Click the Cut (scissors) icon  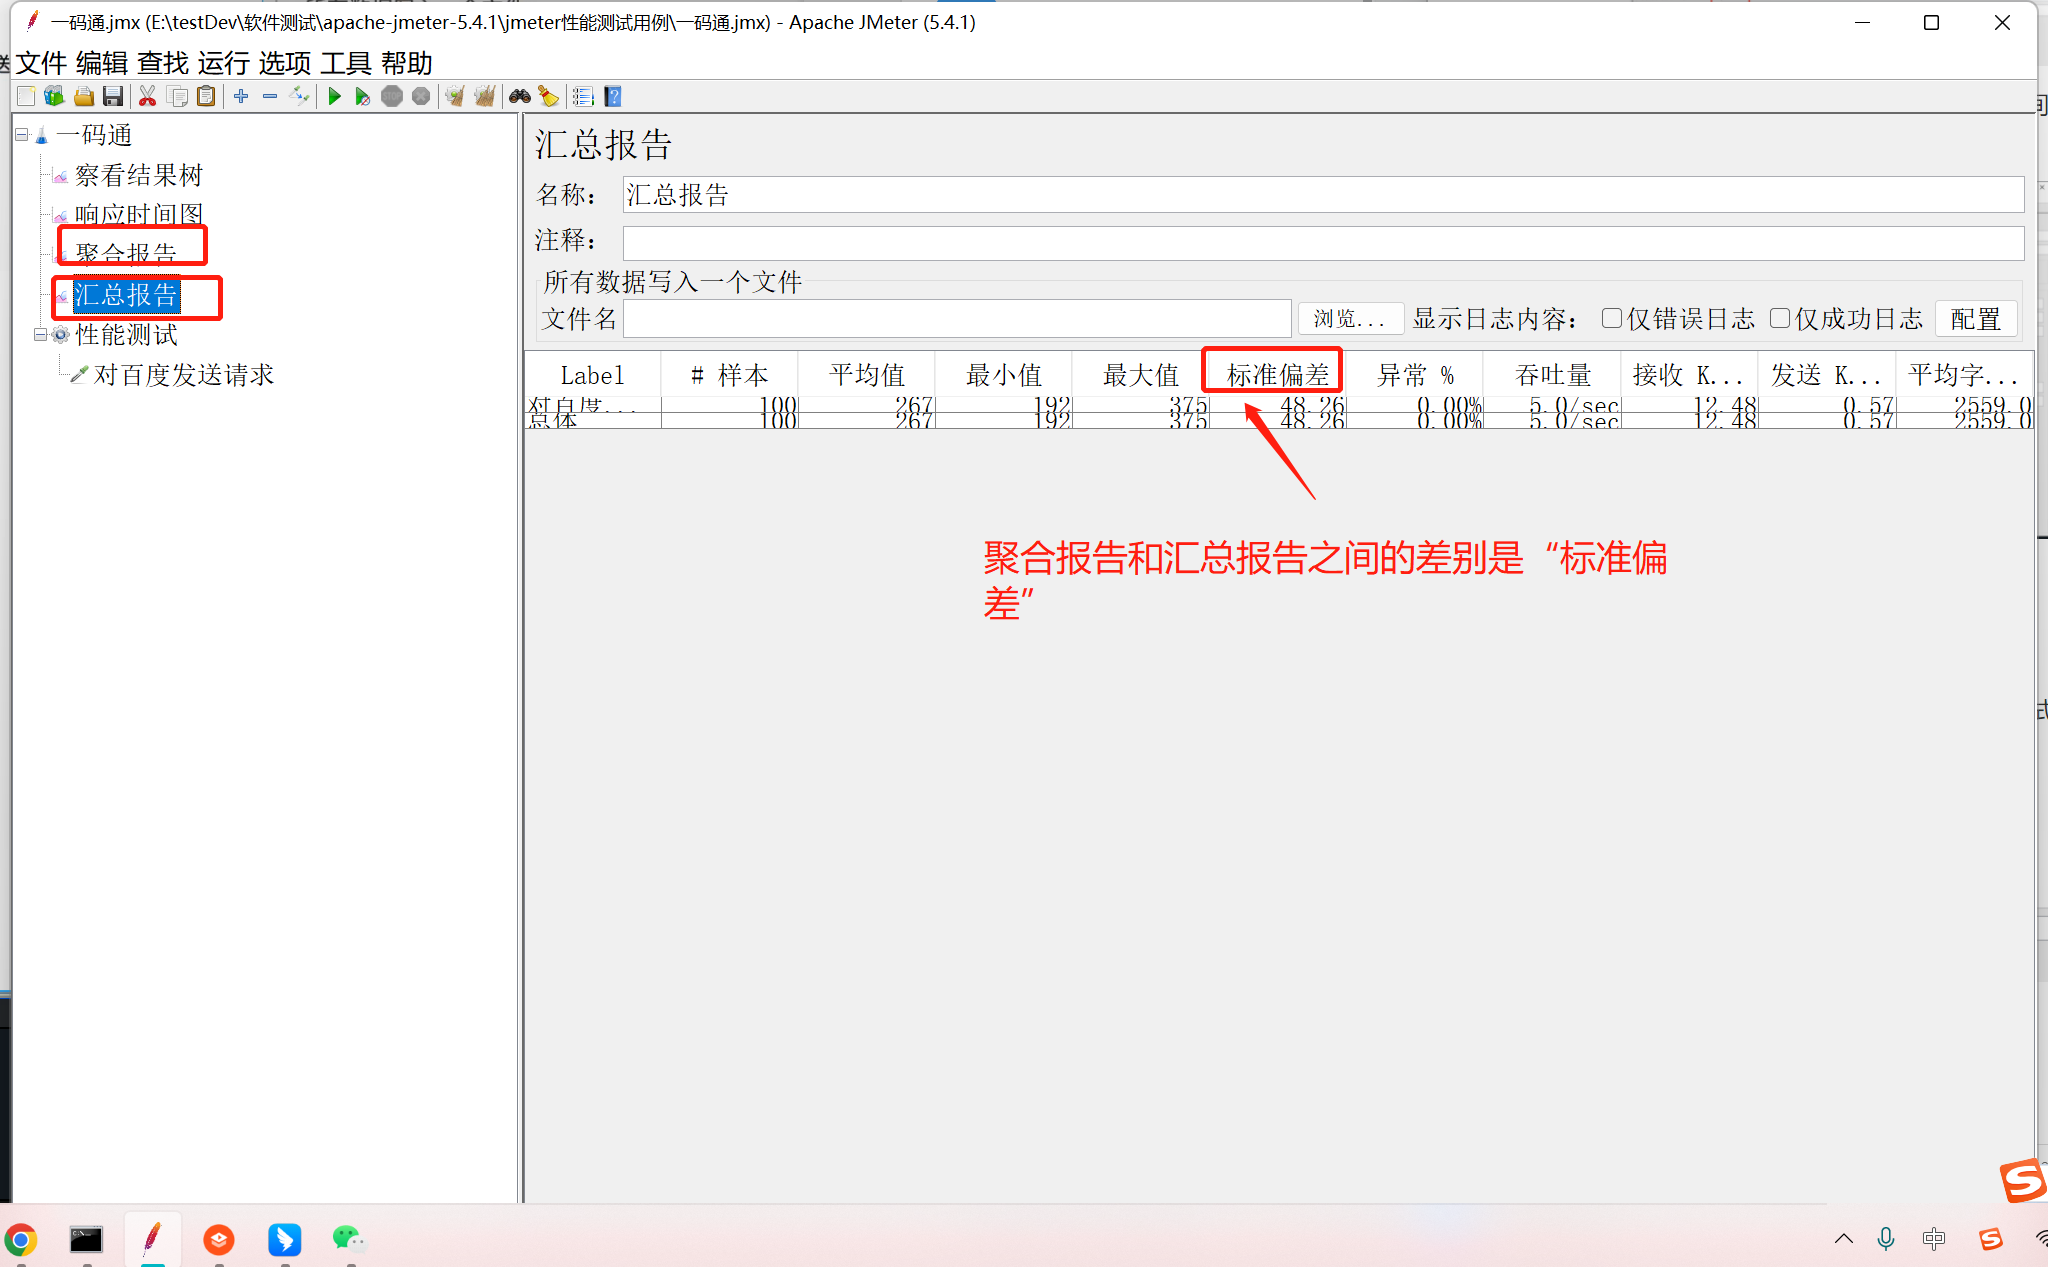click(x=147, y=96)
